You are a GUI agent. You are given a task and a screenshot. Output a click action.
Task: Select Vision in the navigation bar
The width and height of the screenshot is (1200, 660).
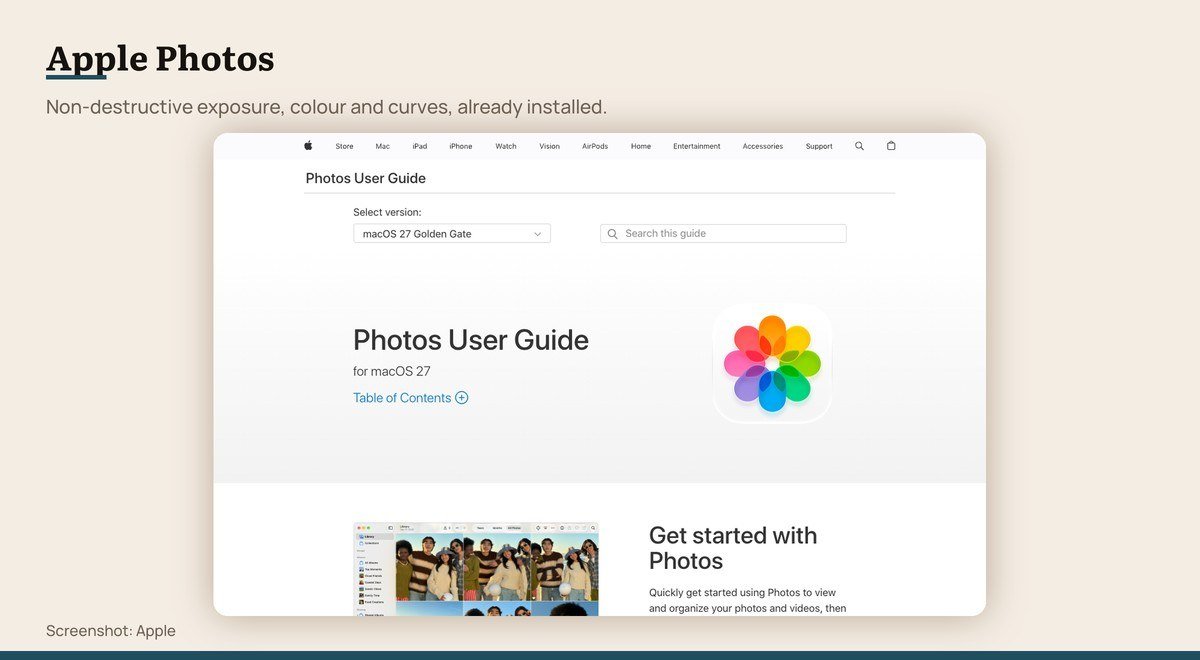pos(550,146)
